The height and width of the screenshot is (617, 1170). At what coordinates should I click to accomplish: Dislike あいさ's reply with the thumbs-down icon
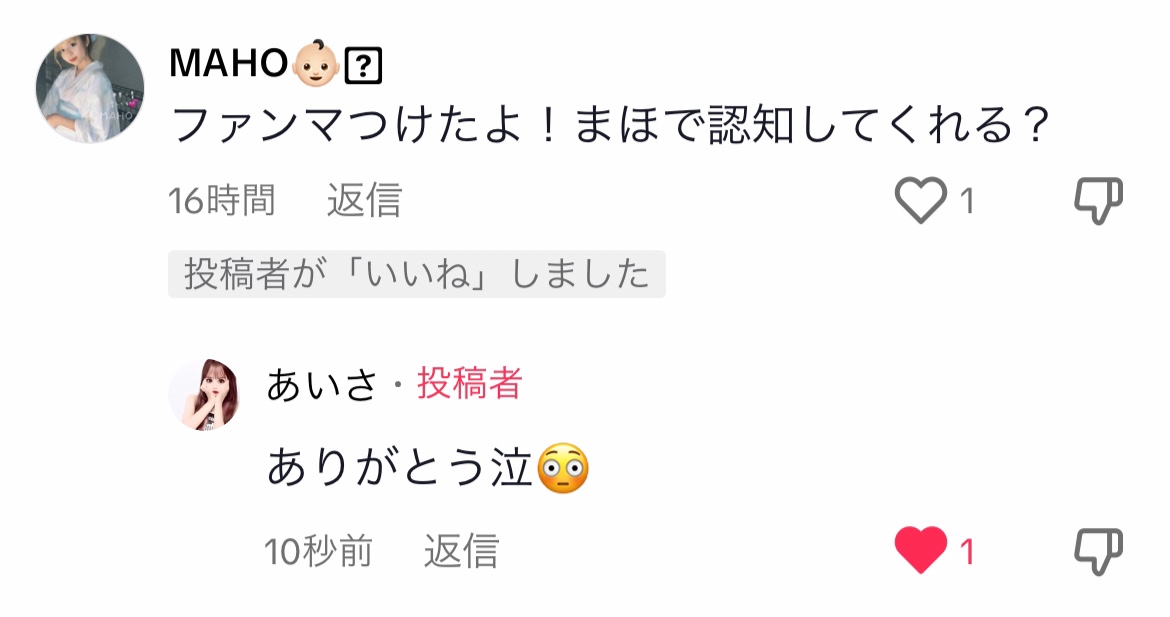point(1098,551)
